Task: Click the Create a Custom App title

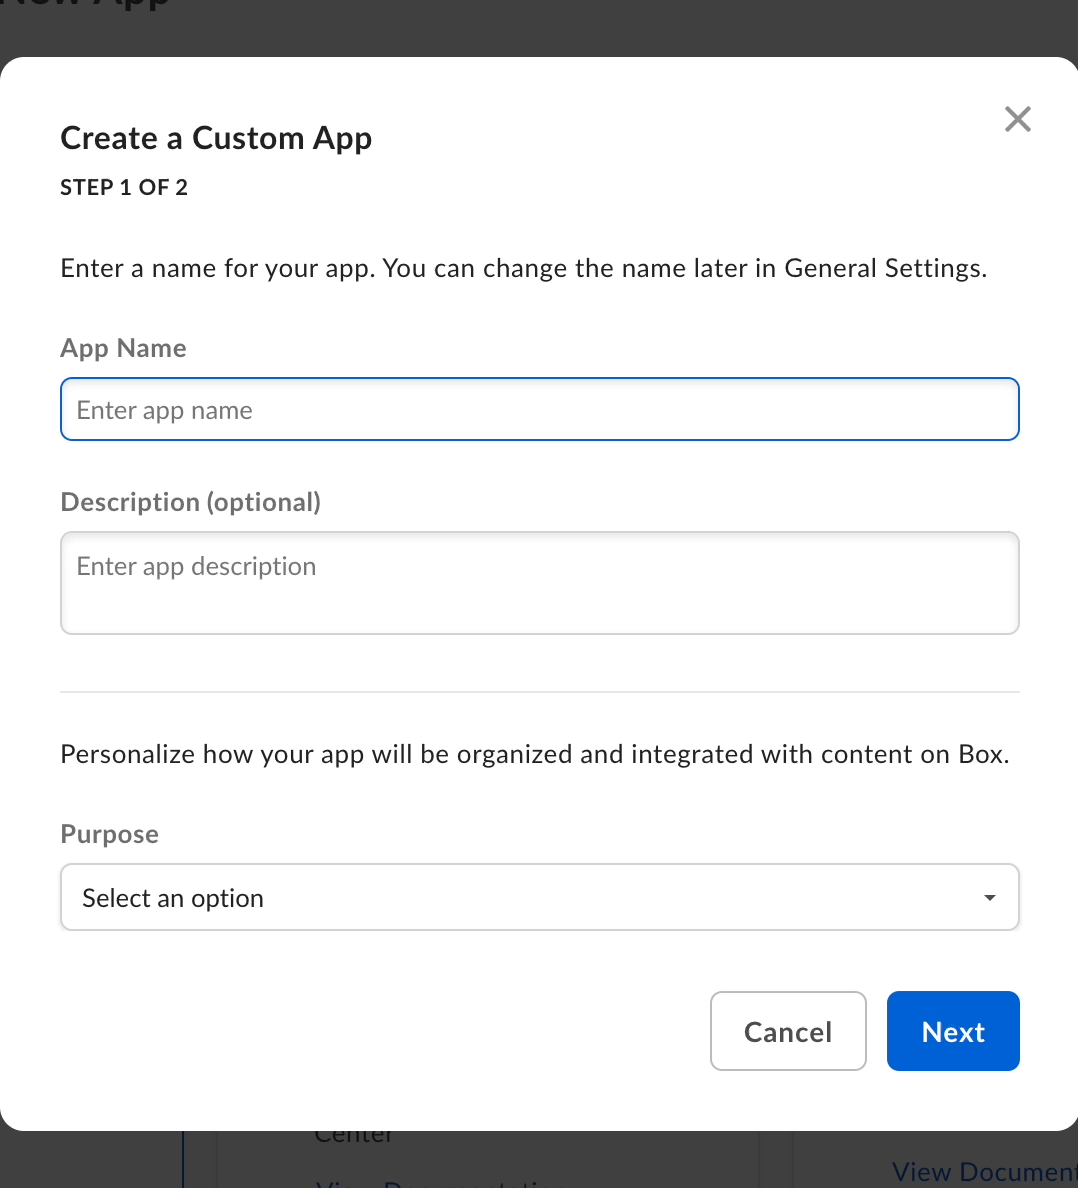Action: pos(215,138)
